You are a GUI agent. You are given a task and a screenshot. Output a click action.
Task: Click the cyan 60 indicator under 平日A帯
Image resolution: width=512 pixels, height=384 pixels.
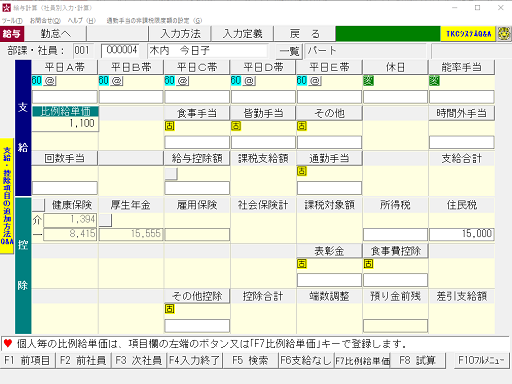tap(37, 81)
